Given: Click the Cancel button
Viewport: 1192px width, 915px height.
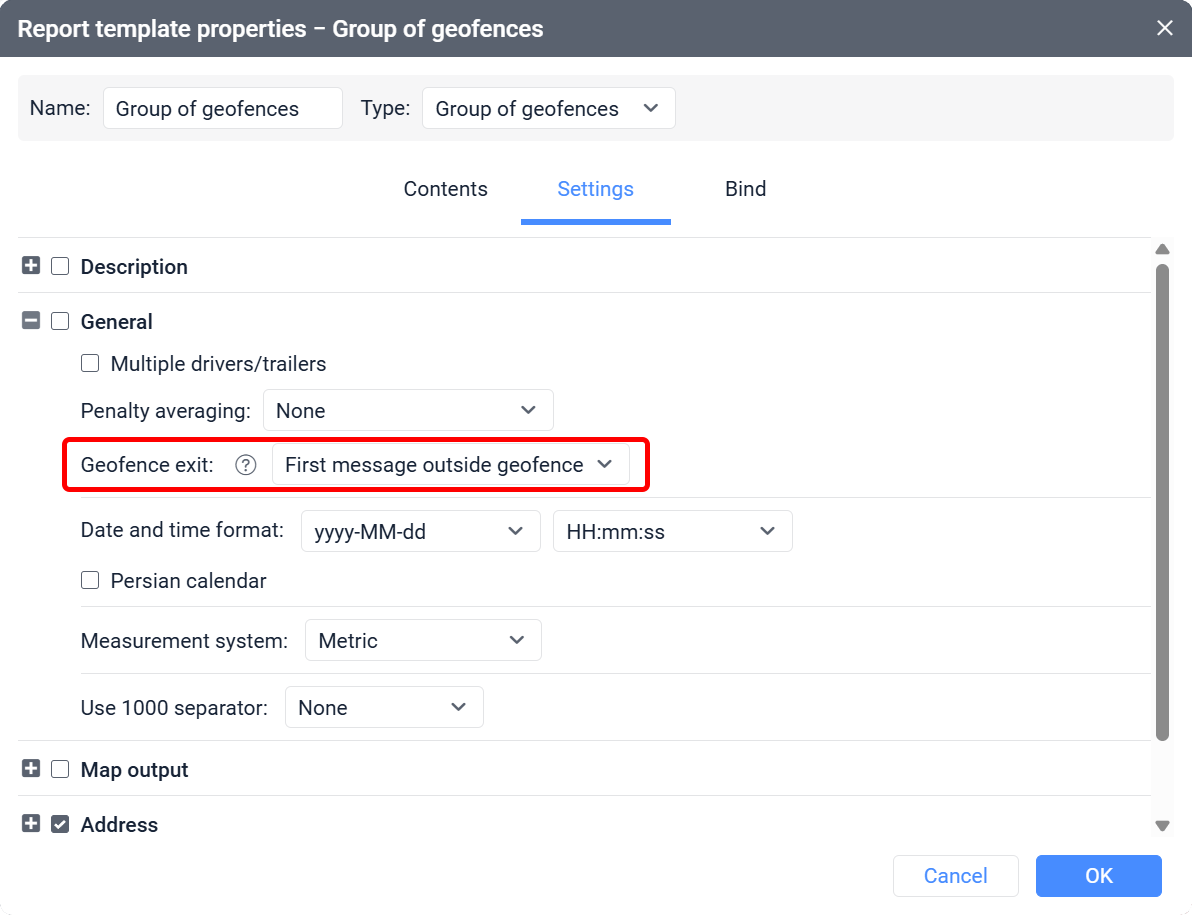Looking at the screenshot, I should pos(955,875).
